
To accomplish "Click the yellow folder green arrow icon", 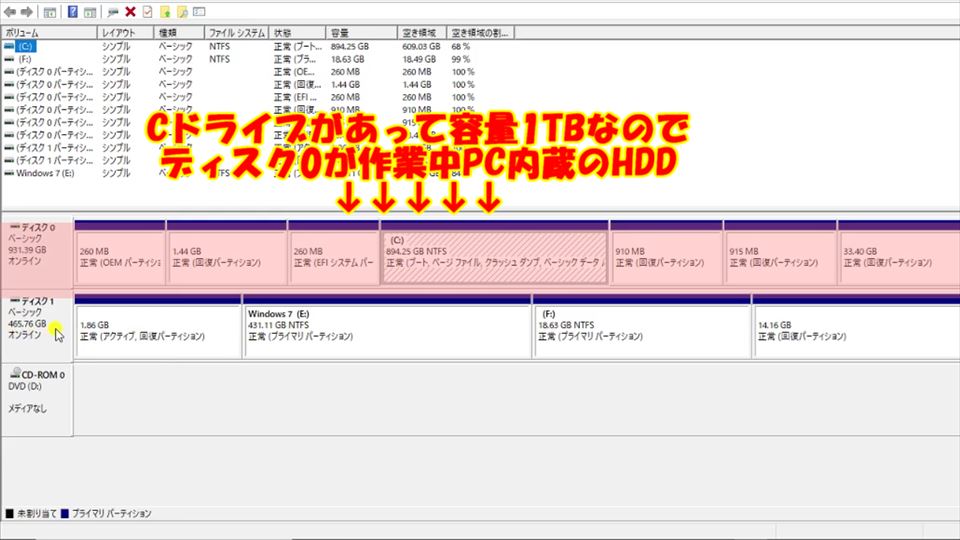I will click(x=165, y=12).
